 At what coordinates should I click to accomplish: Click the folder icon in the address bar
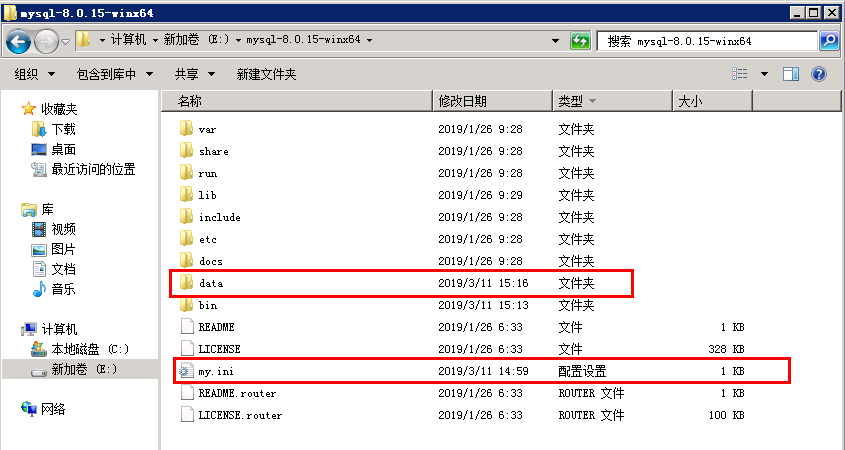[83, 40]
